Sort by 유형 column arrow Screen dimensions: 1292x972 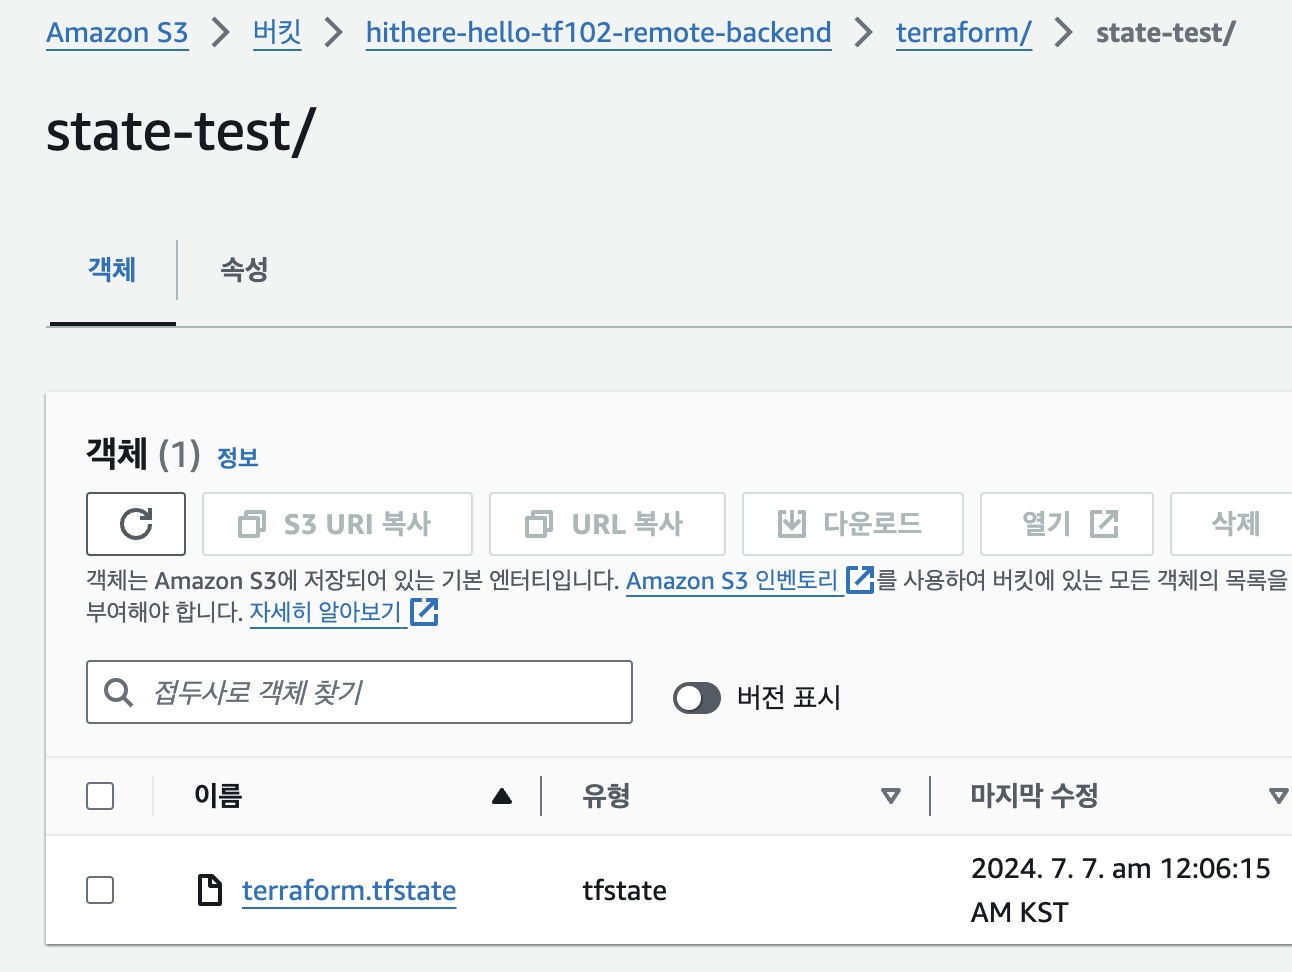pos(890,796)
